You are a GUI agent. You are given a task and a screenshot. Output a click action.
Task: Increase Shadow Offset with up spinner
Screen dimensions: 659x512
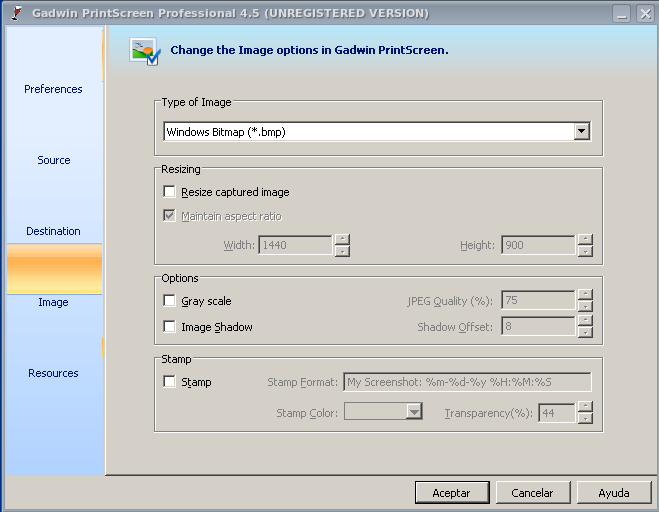(585, 321)
